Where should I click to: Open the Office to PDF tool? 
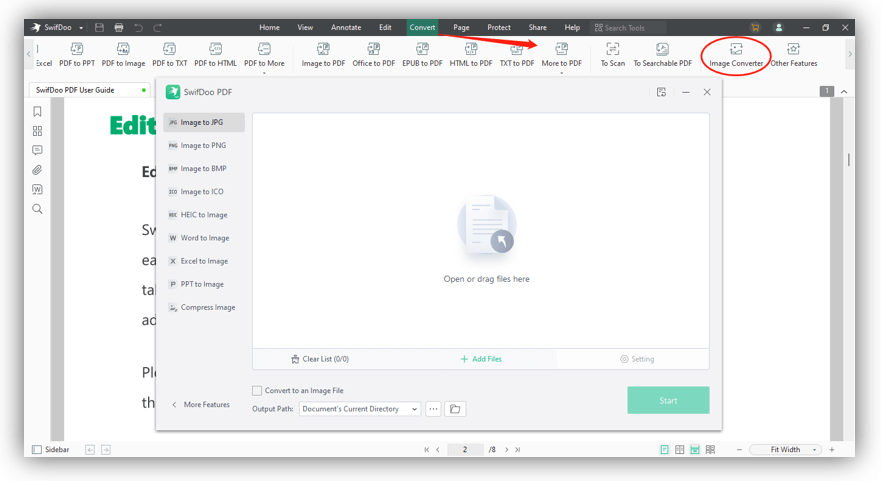pyautogui.click(x=374, y=55)
